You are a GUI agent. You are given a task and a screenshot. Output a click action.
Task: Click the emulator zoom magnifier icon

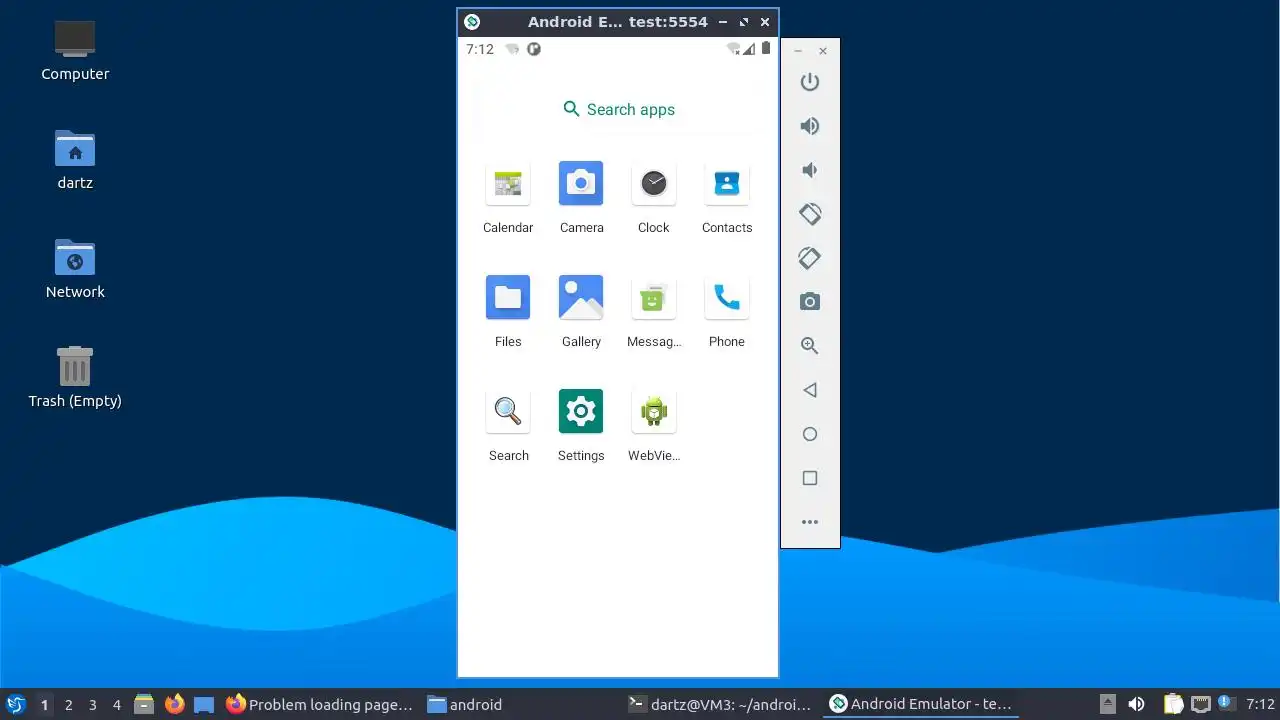point(810,346)
